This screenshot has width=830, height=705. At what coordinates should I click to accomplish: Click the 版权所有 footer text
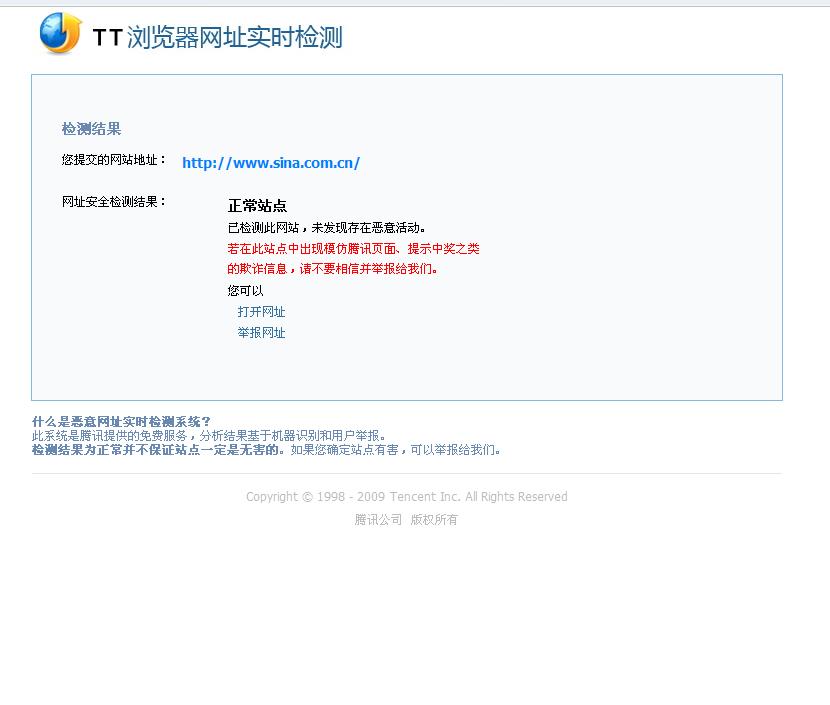(x=434, y=520)
